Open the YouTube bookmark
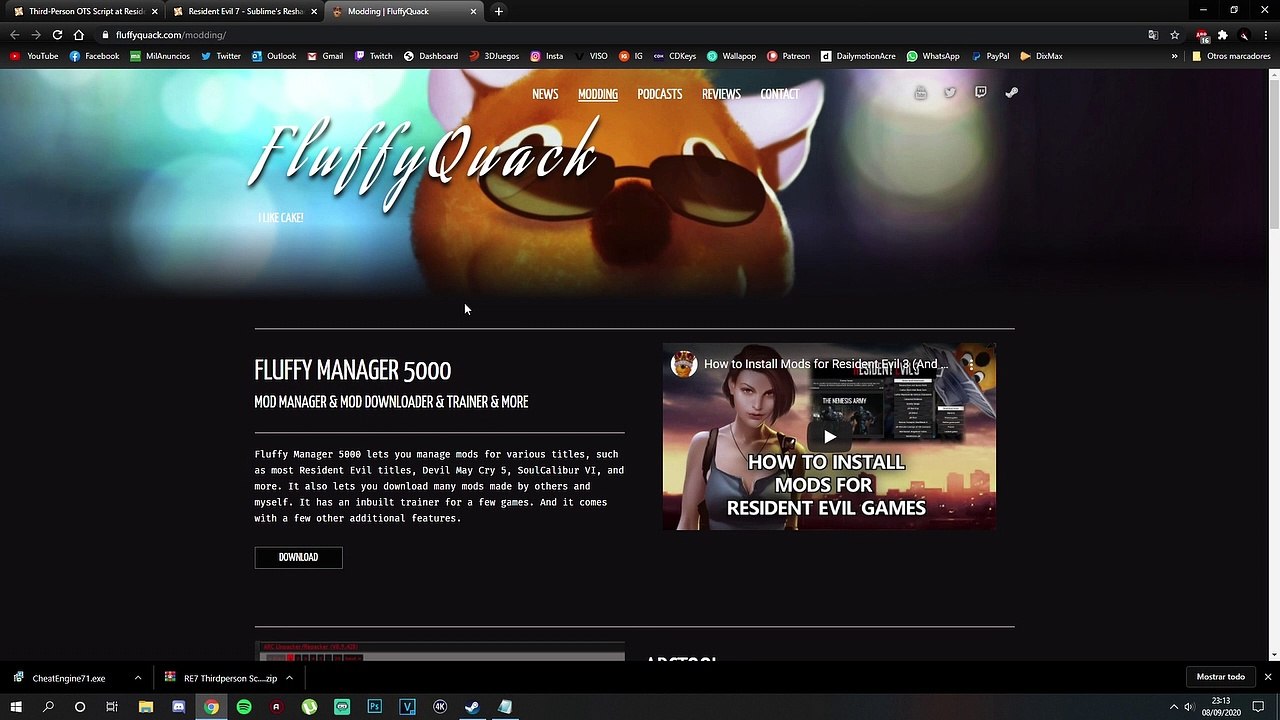This screenshot has width=1280, height=720. pos(34,56)
